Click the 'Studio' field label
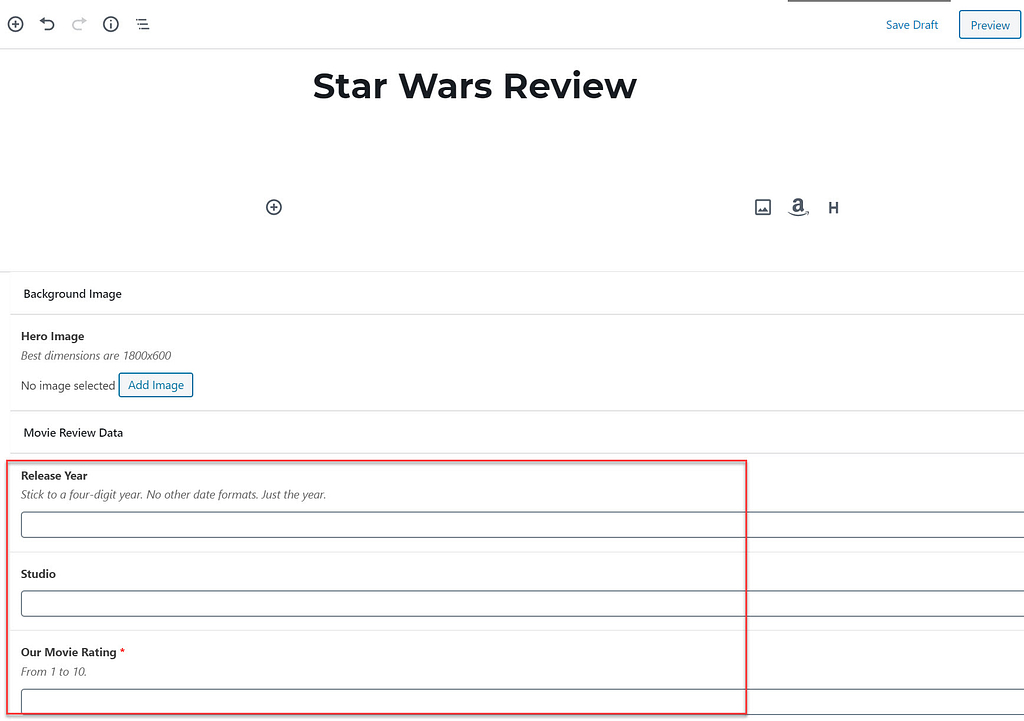 click(x=38, y=574)
